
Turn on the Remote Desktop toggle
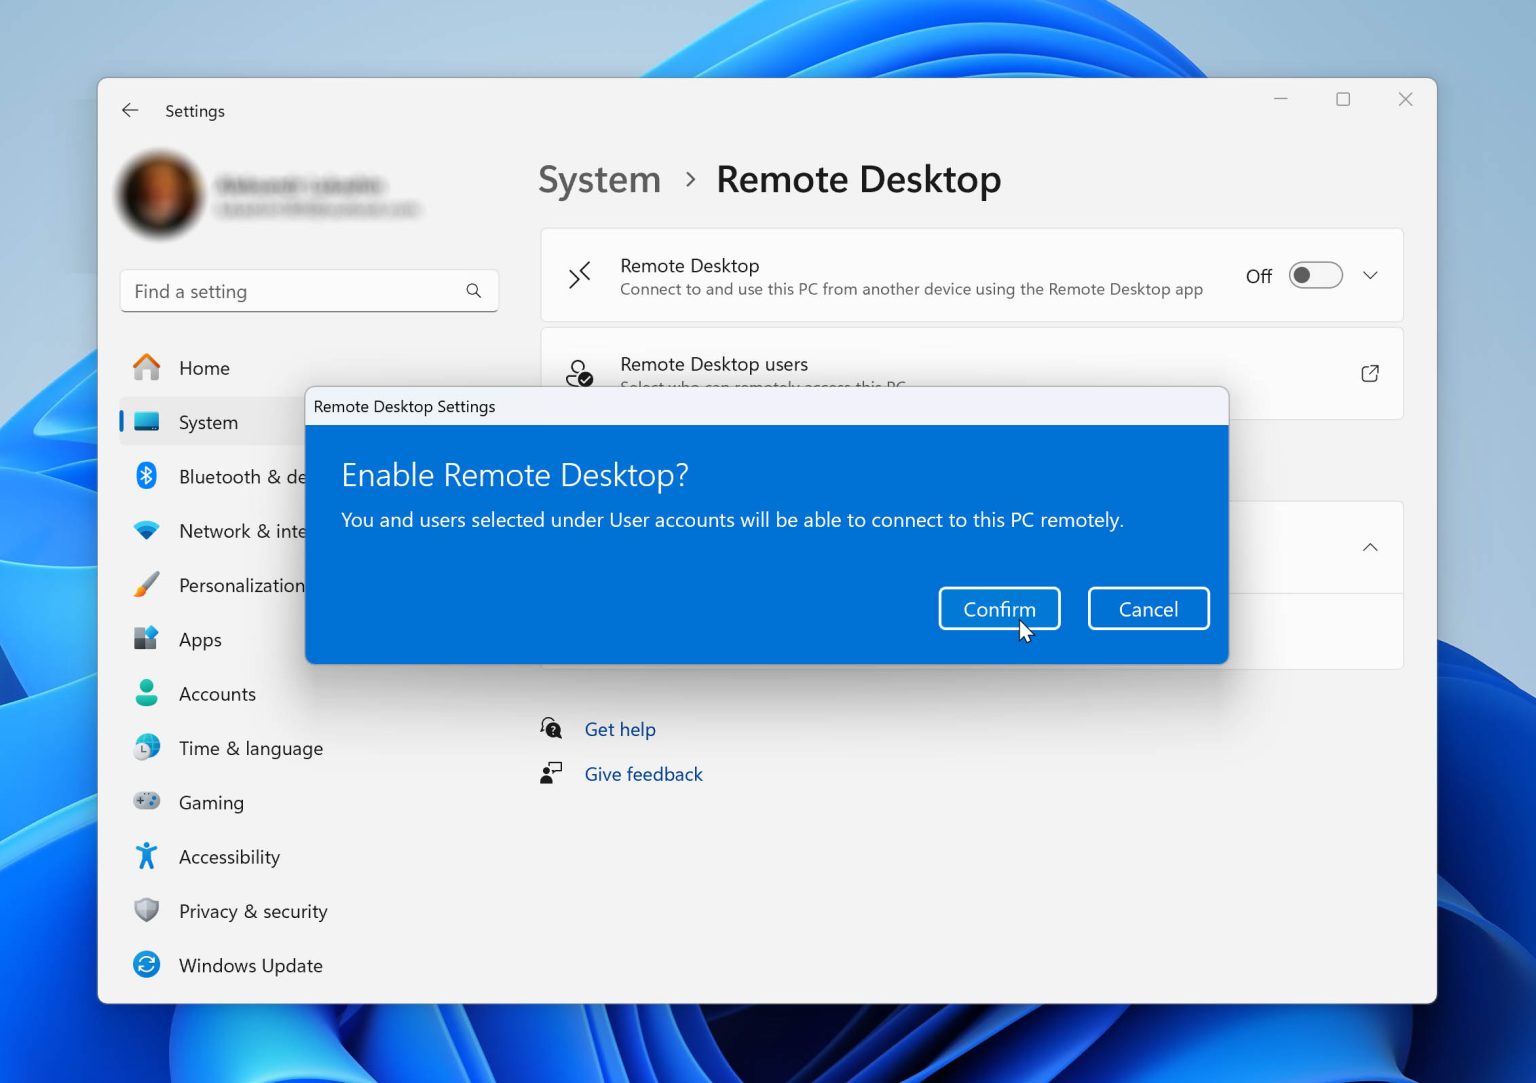point(1315,275)
